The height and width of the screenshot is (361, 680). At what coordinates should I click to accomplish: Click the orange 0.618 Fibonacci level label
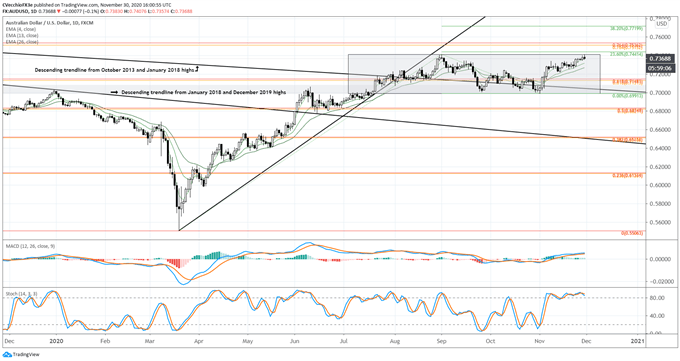[x=628, y=82]
